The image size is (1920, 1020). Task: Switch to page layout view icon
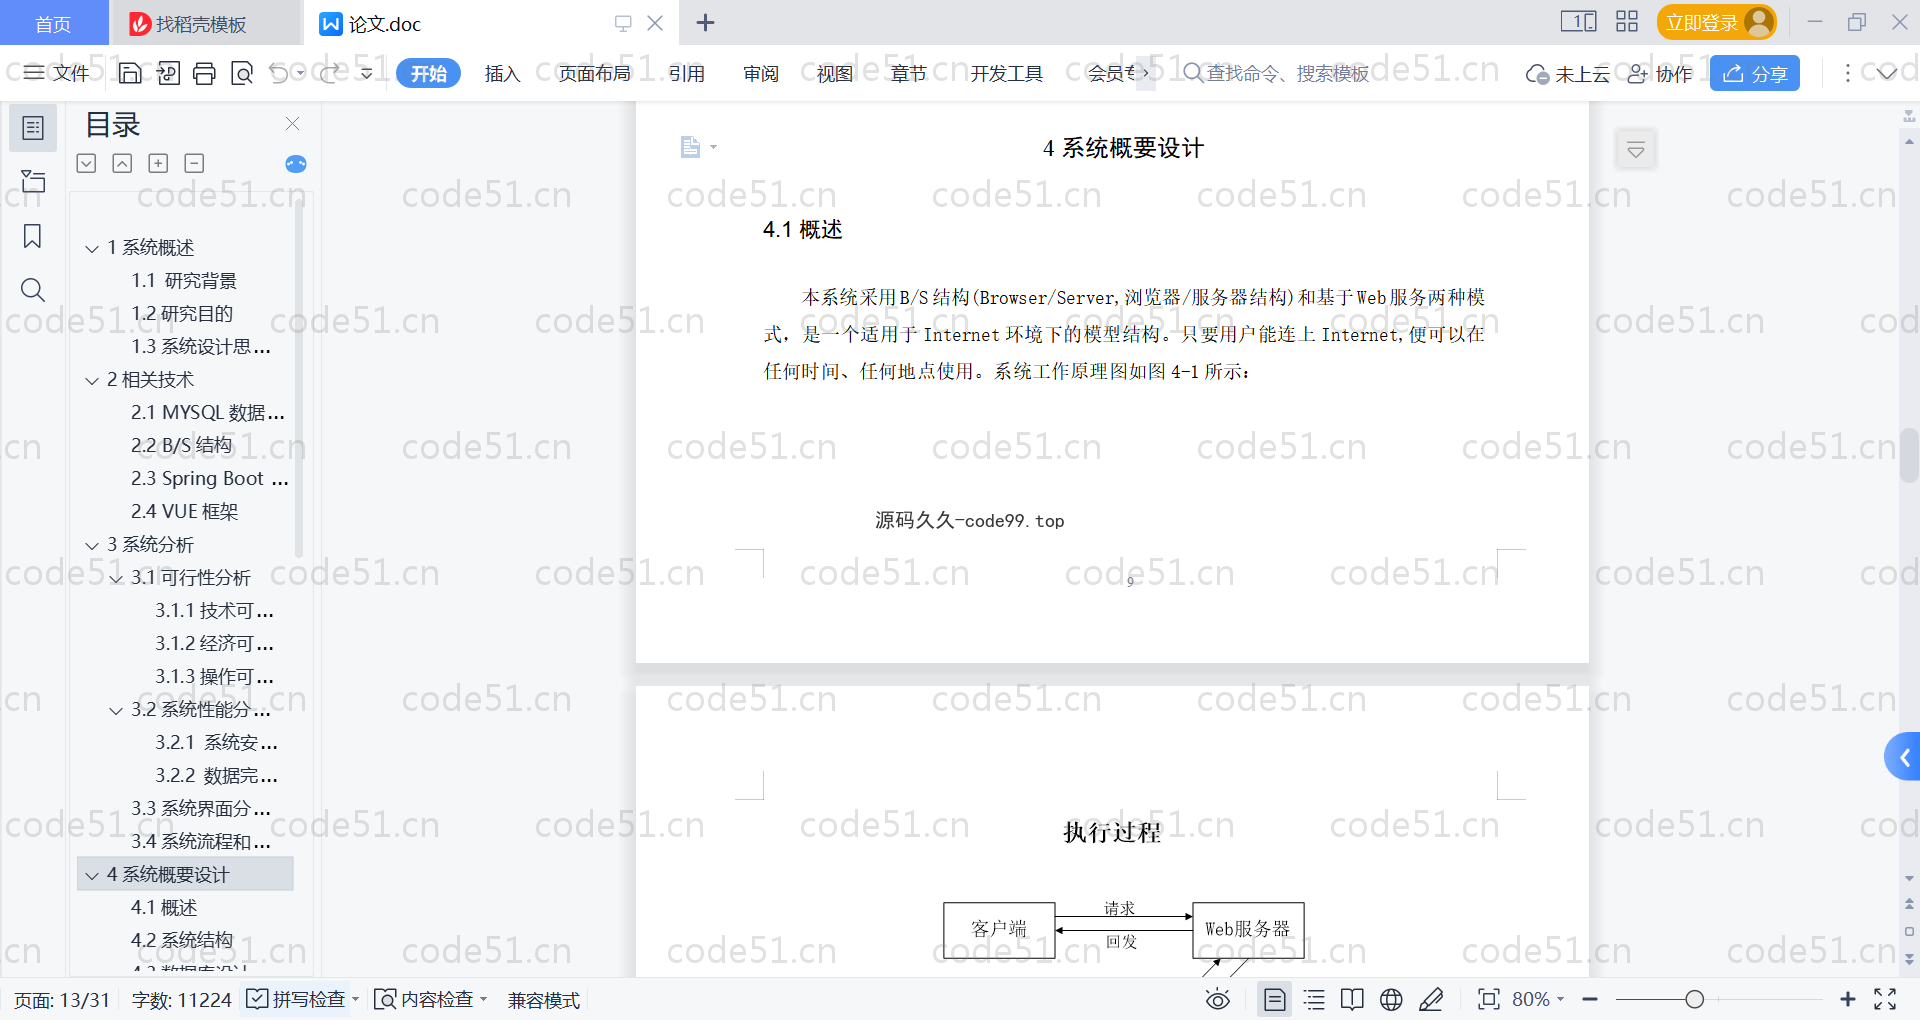[1274, 999]
